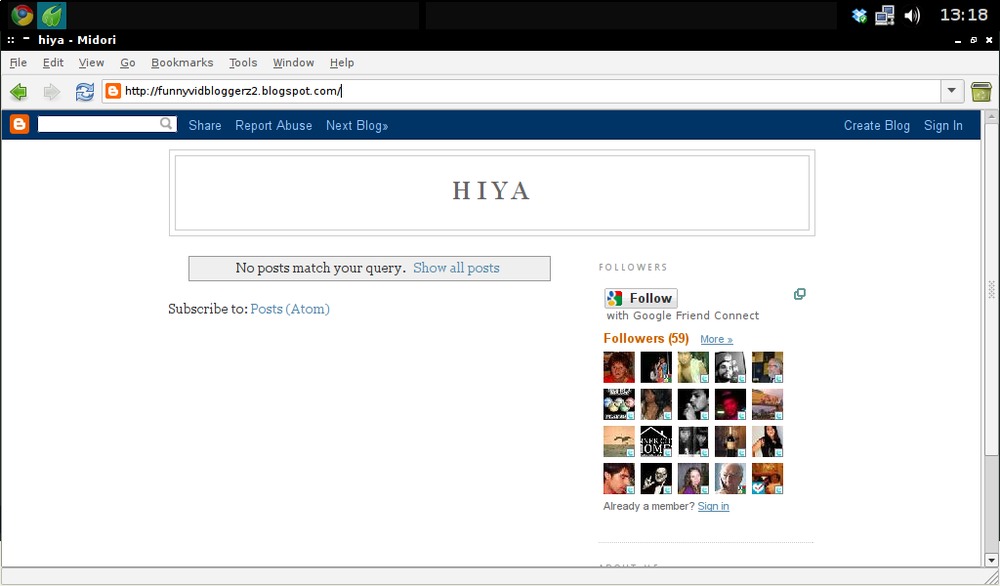Click the volume speaker icon
The height and width of the screenshot is (586, 1000).
point(912,15)
